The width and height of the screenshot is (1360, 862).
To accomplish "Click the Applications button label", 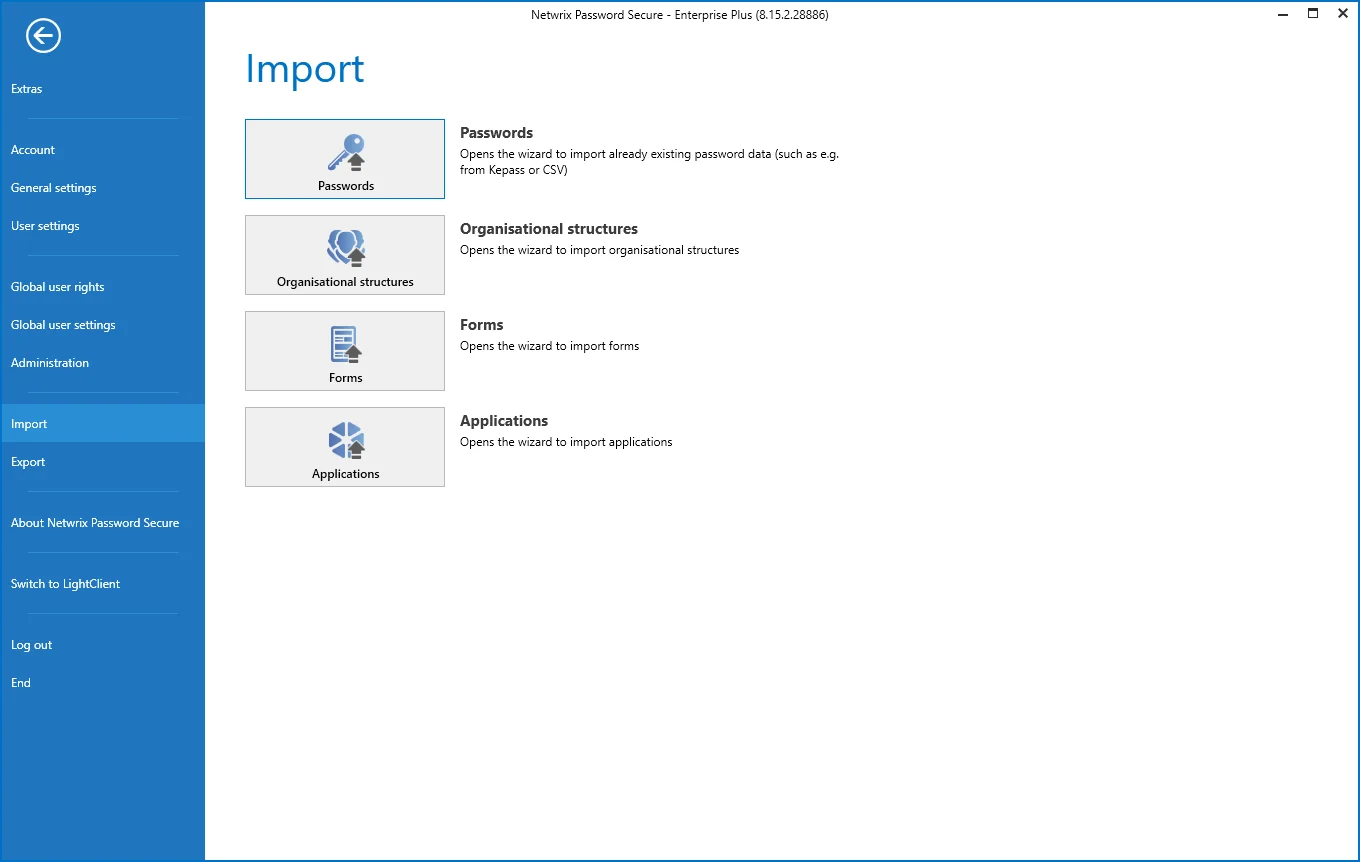I will coord(346,474).
